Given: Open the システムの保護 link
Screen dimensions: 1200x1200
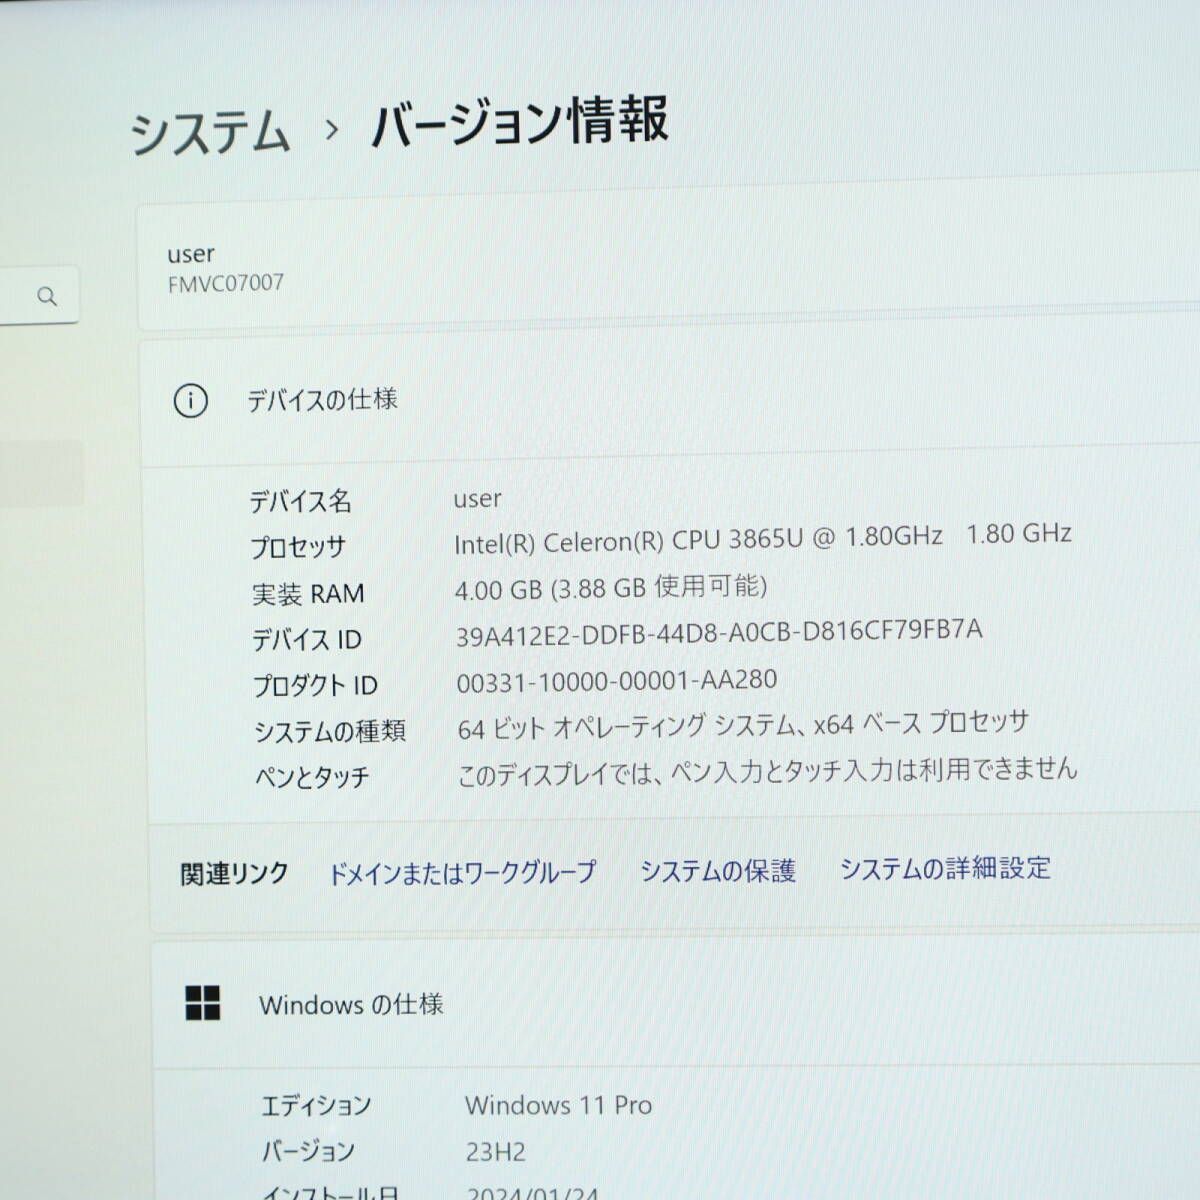Looking at the screenshot, I should (x=717, y=870).
